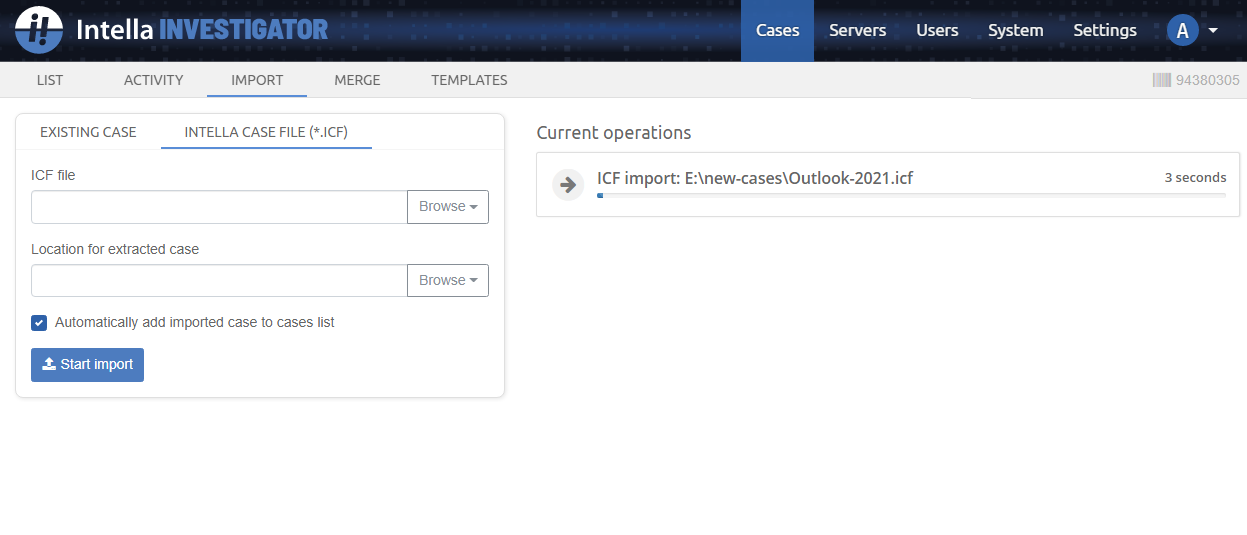Image resolution: width=1247 pixels, height=535 pixels.
Task: Click the ICF import progress bar
Action: click(910, 196)
